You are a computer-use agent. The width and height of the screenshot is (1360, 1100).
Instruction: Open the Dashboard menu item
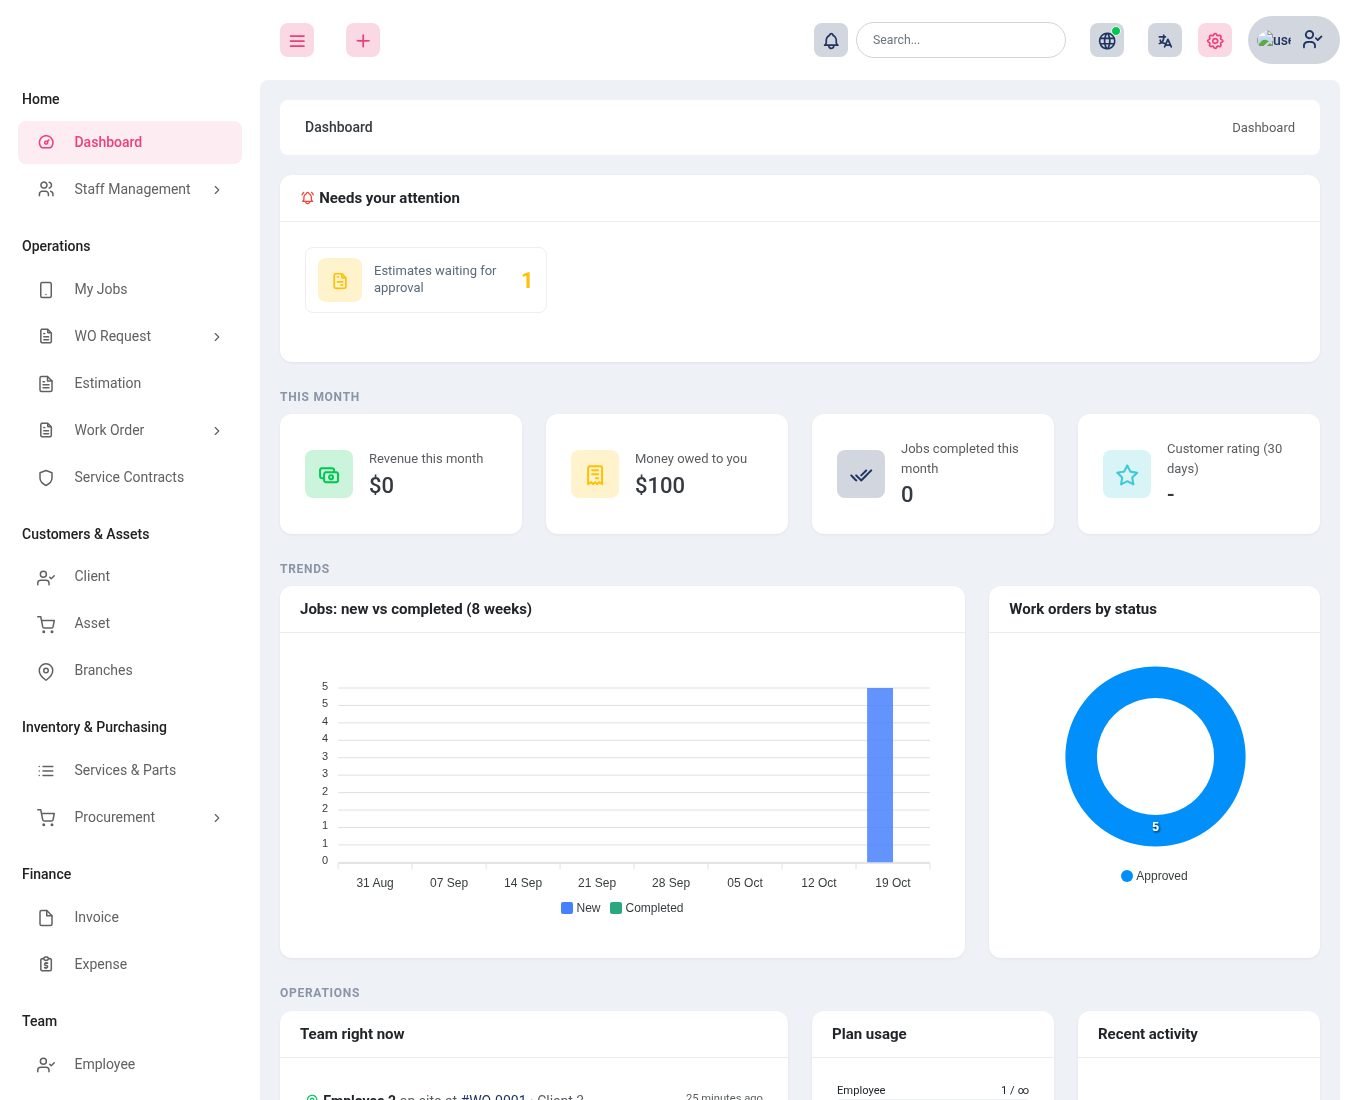[130, 142]
